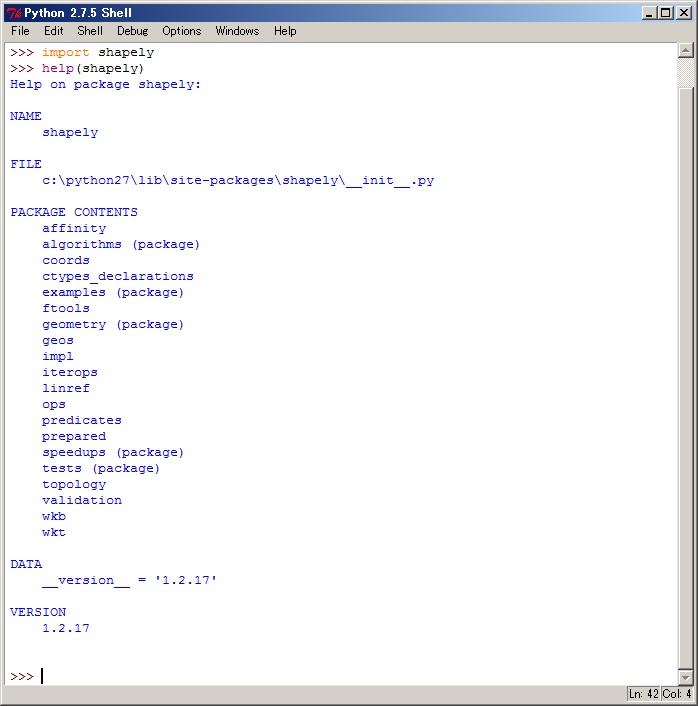Image resolution: width=698 pixels, height=706 pixels.
Task: Click the Ln: 42 status indicator
Action: (643, 694)
